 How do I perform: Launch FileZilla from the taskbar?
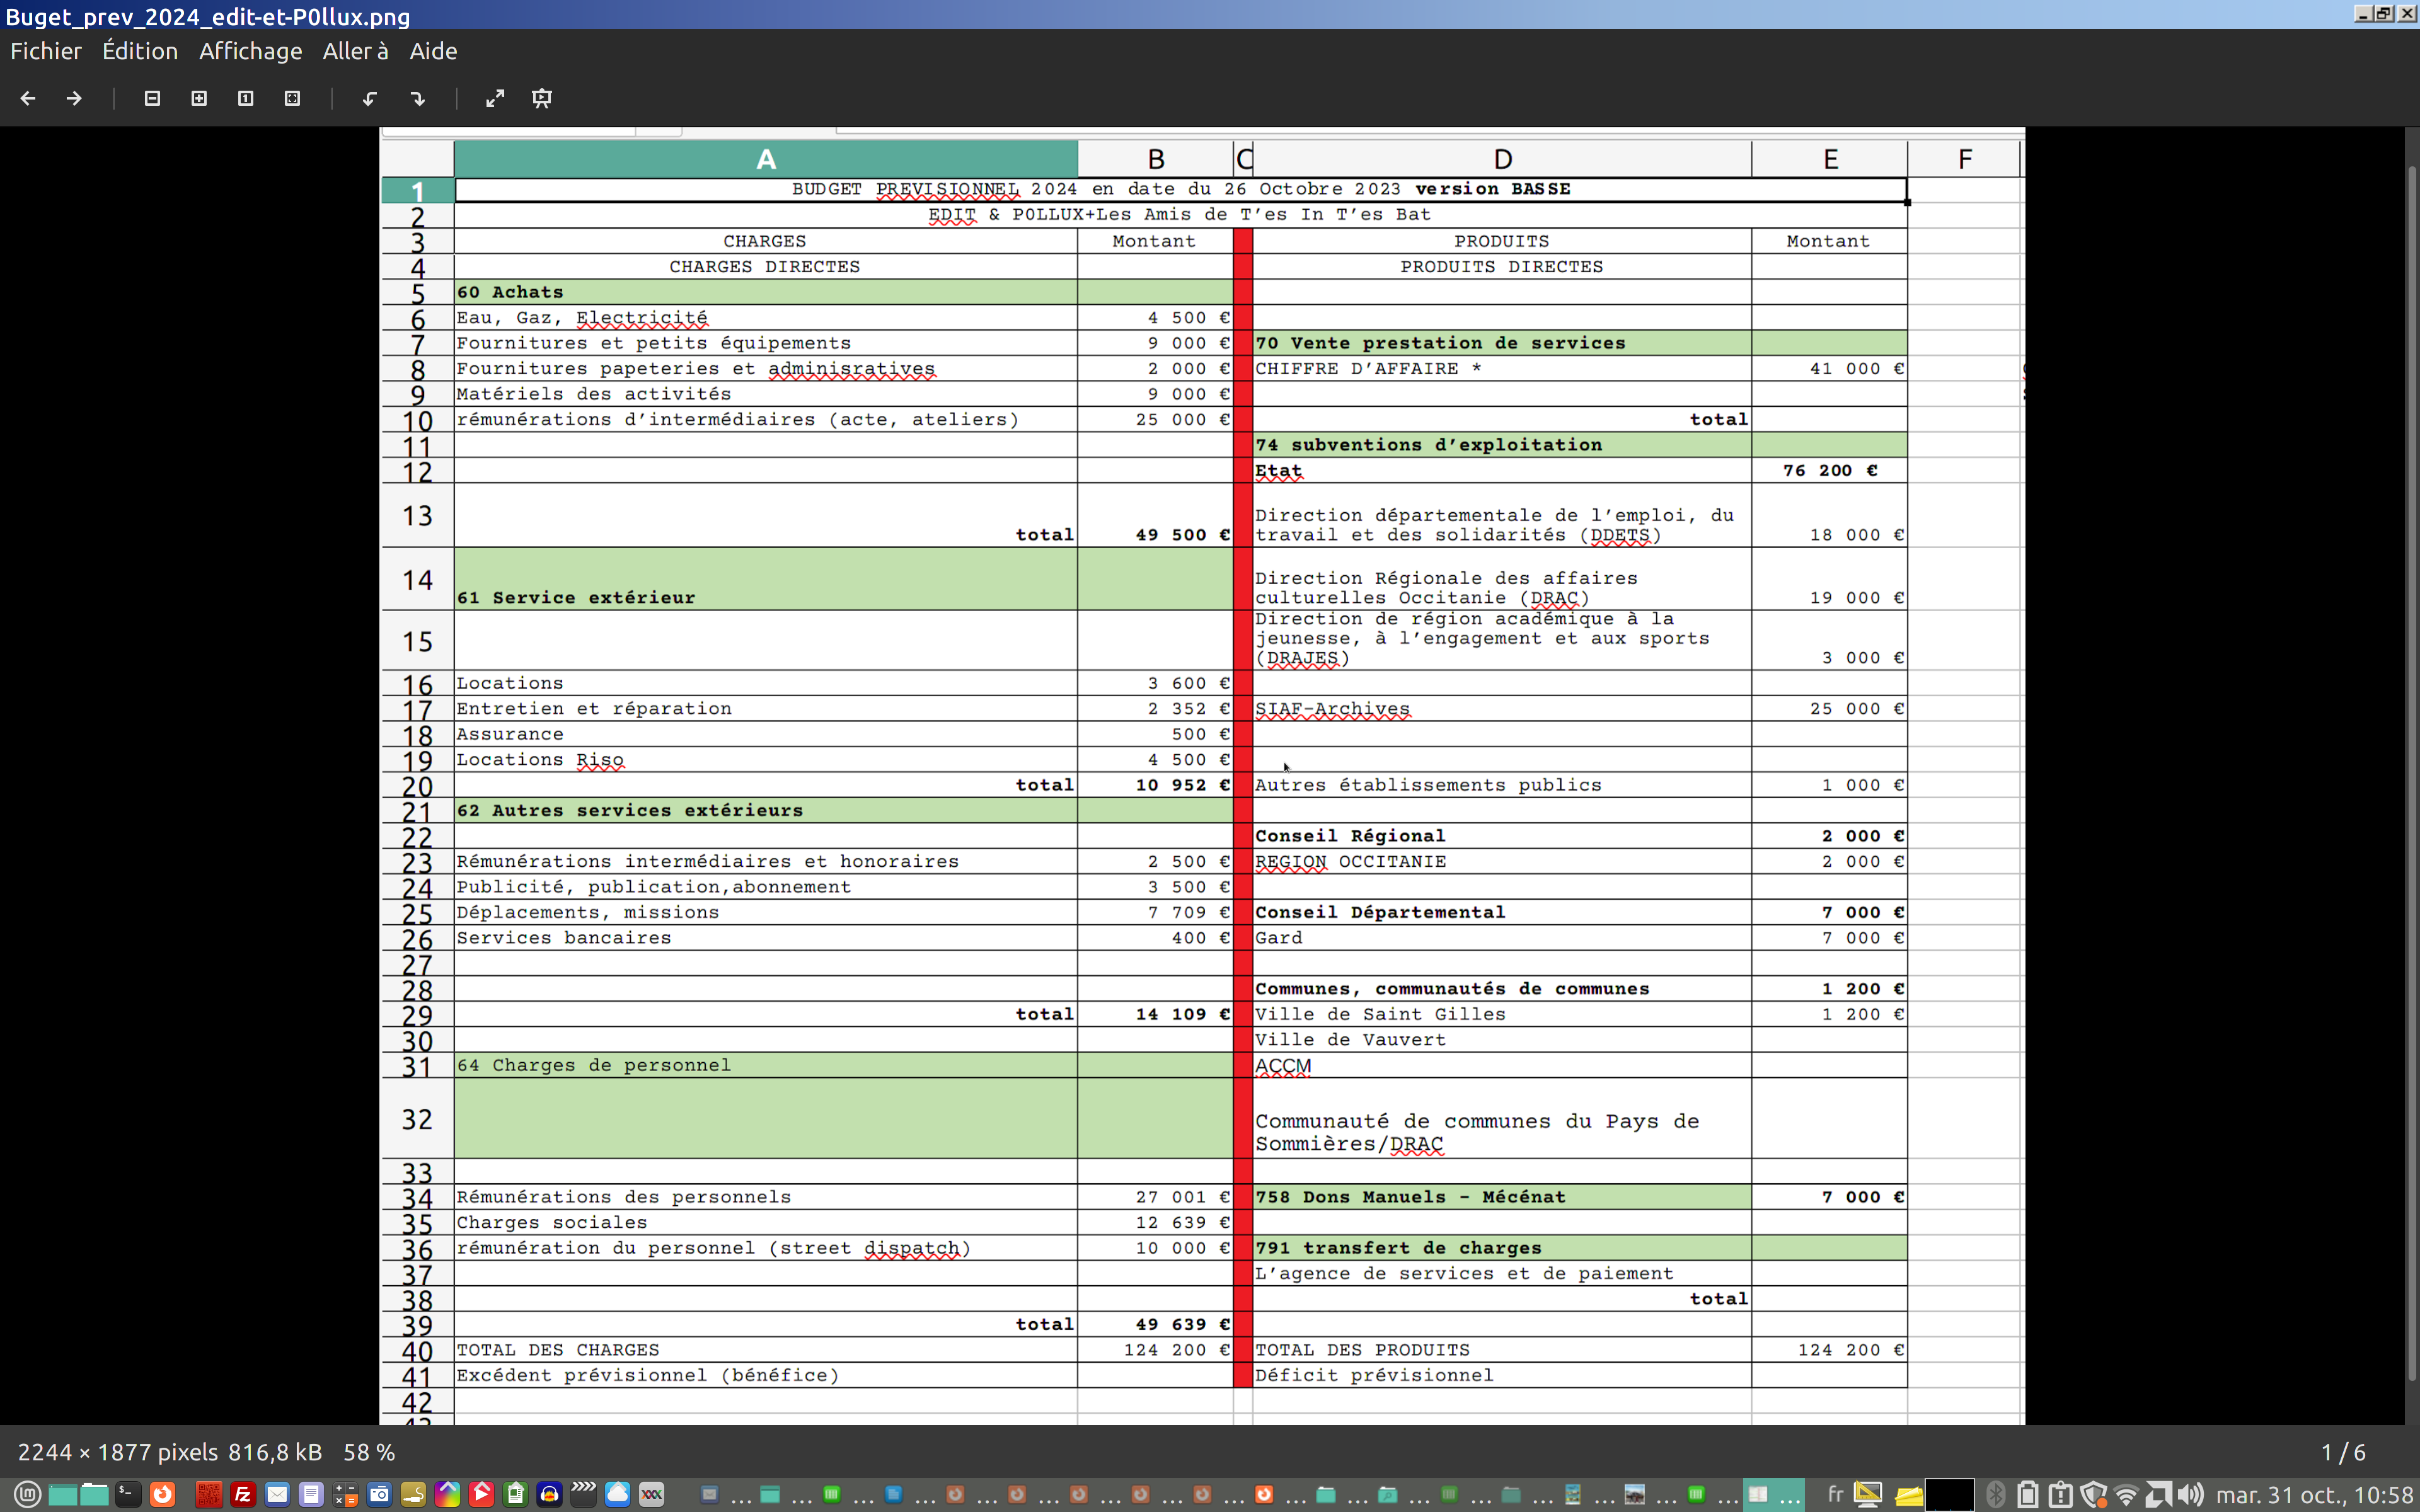pos(242,1494)
